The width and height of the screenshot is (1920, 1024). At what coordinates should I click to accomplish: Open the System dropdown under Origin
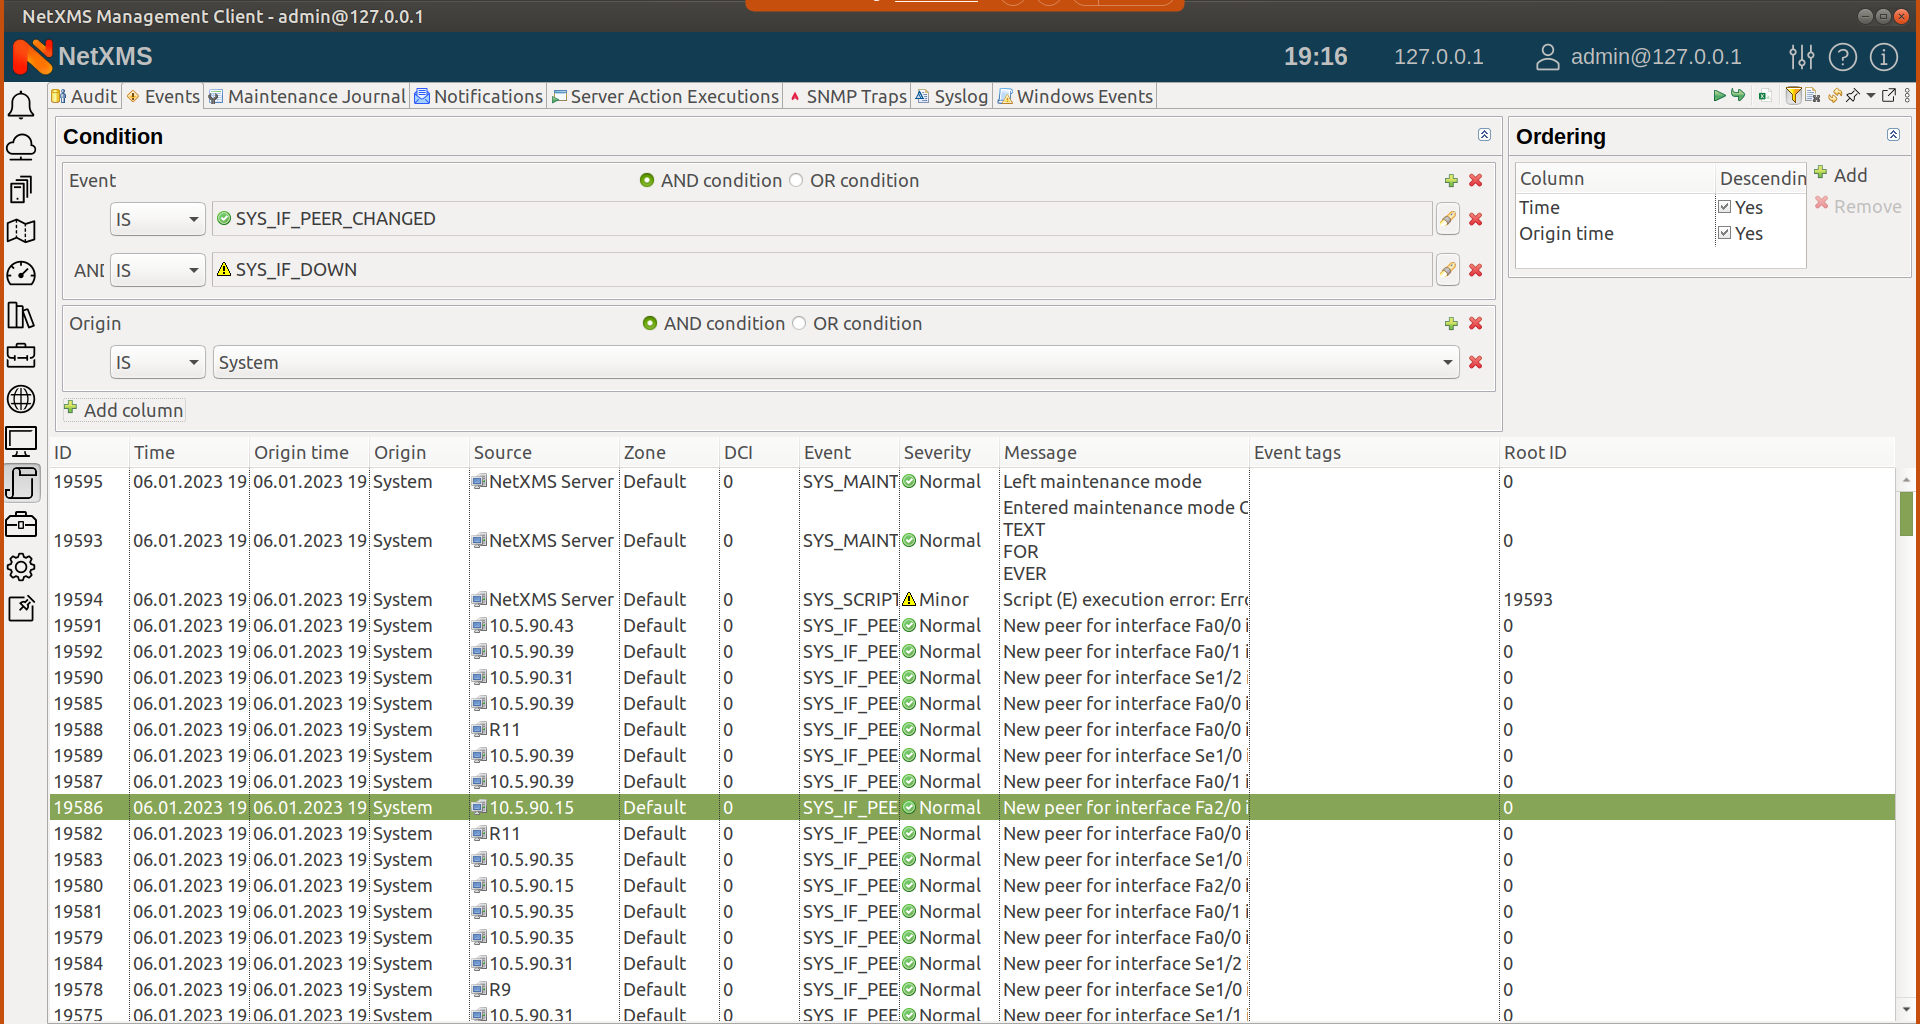click(1447, 362)
